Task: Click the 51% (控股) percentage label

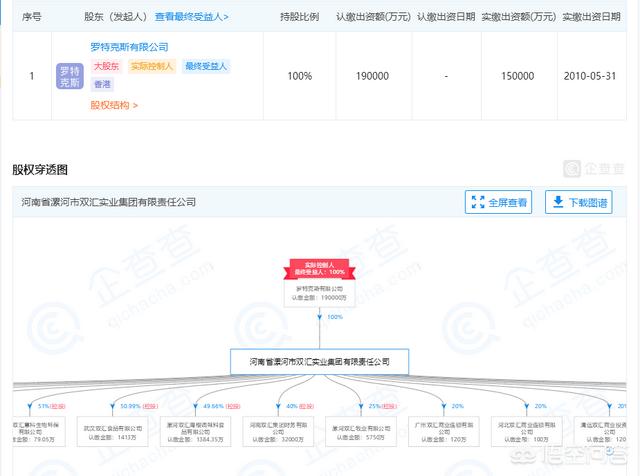Action: [51, 406]
